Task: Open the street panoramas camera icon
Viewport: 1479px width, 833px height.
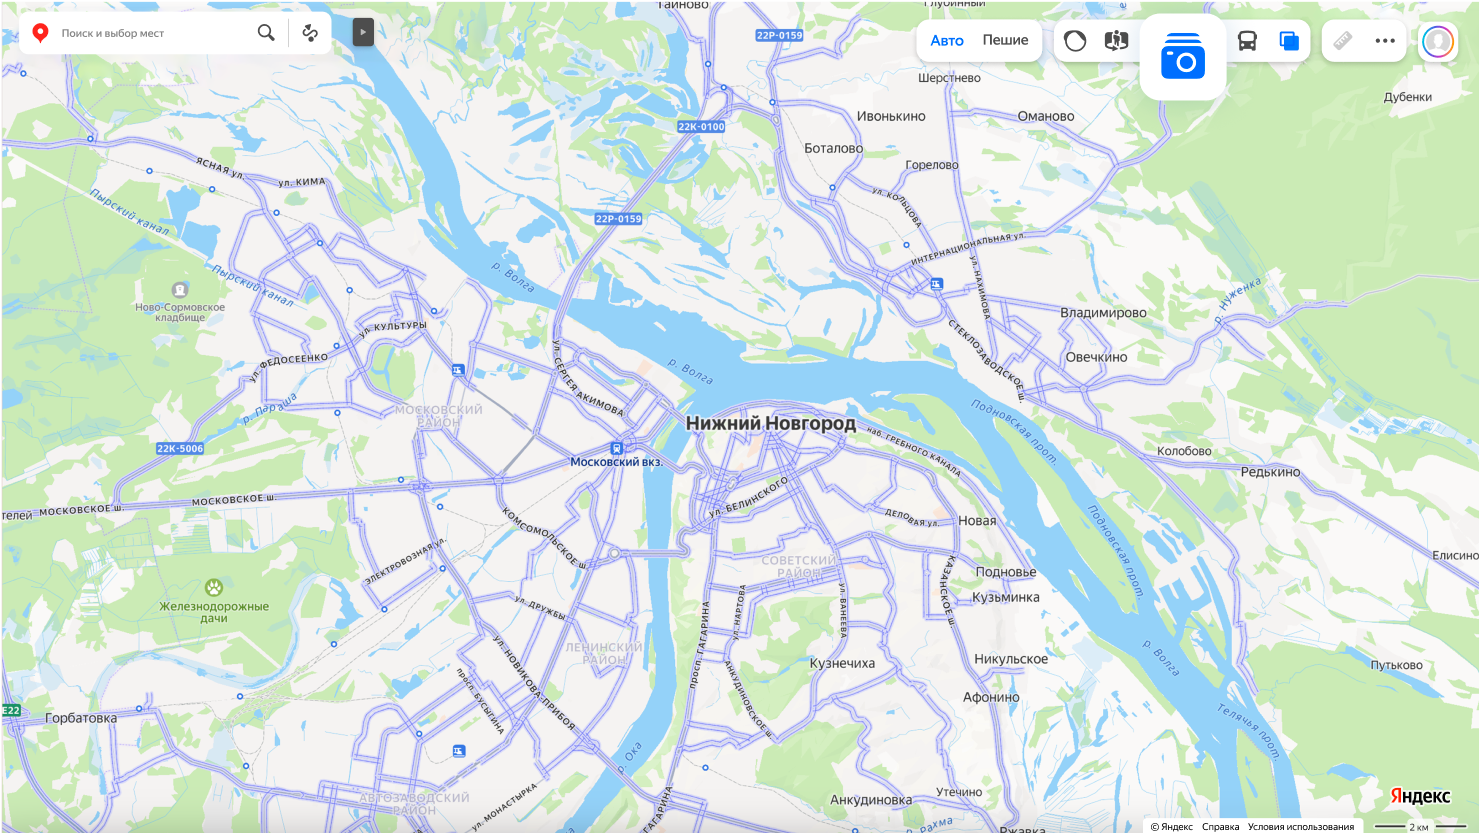Action: click(x=1183, y=57)
